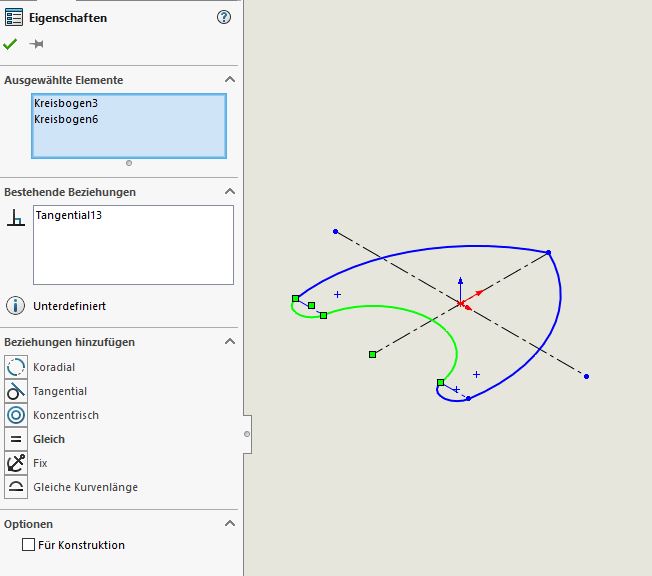652x576 pixels.
Task: Click the Eigenschaften property manager icon
Action: coord(14,17)
